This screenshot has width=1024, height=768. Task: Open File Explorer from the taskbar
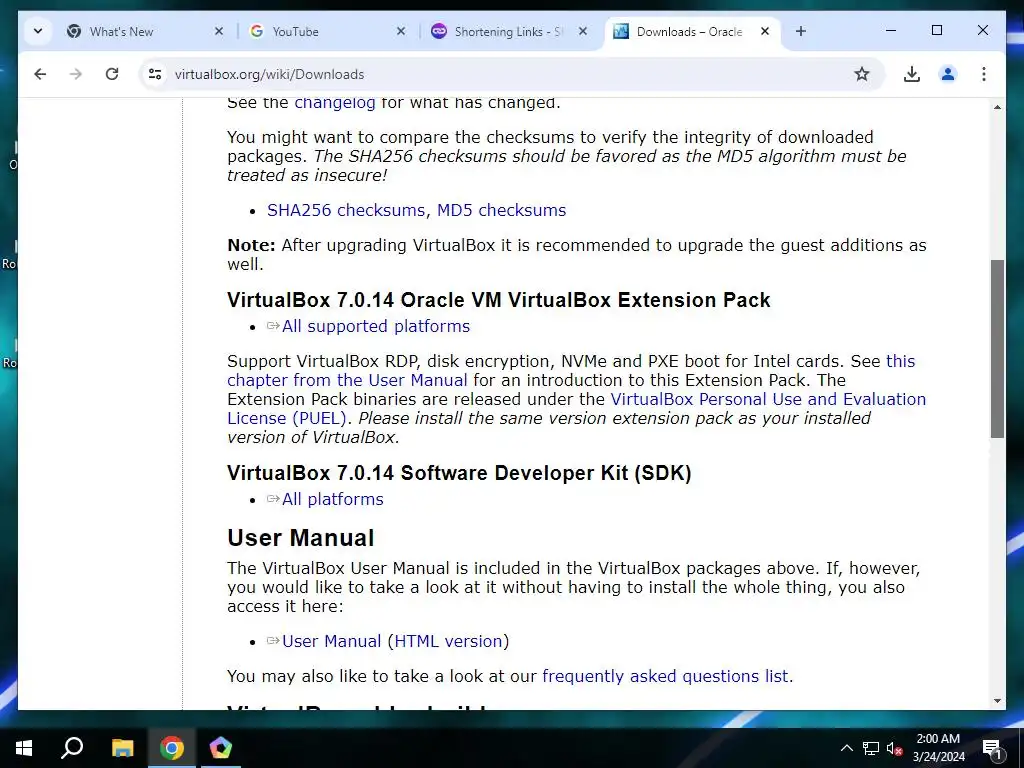[122, 748]
